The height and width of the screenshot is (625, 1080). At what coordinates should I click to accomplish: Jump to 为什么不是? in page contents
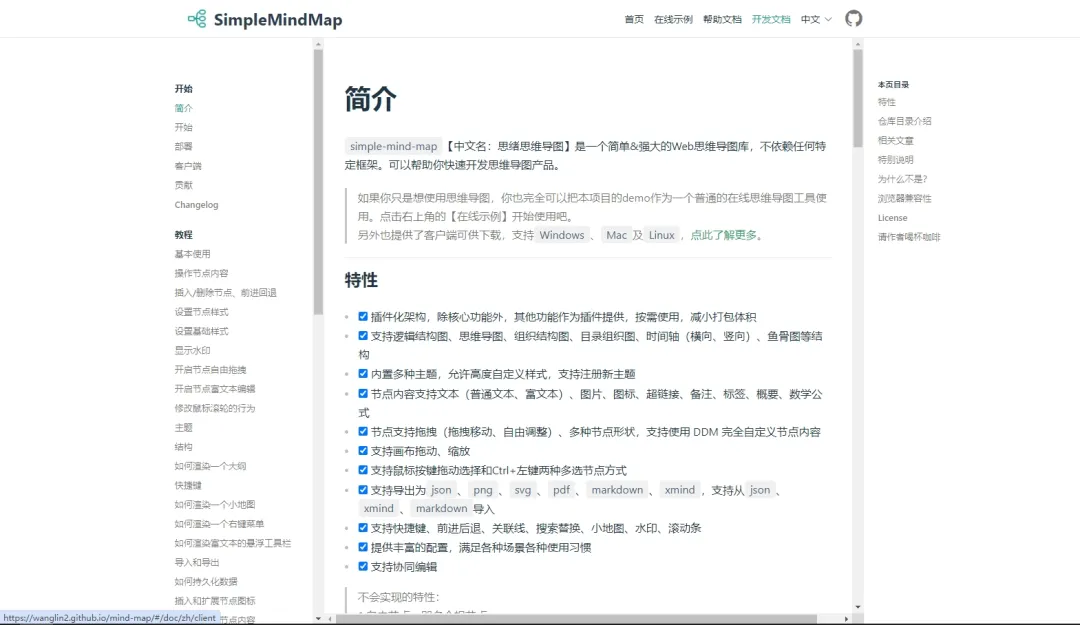(x=902, y=179)
